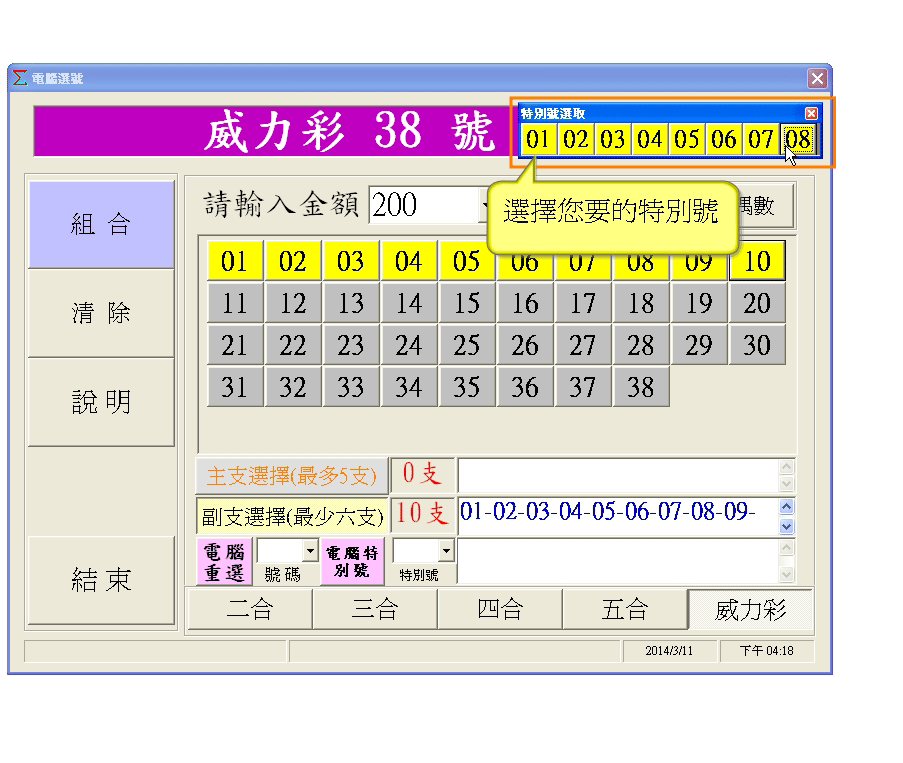Select number 23 in grid
The width and height of the screenshot is (903, 763).
[351, 346]
